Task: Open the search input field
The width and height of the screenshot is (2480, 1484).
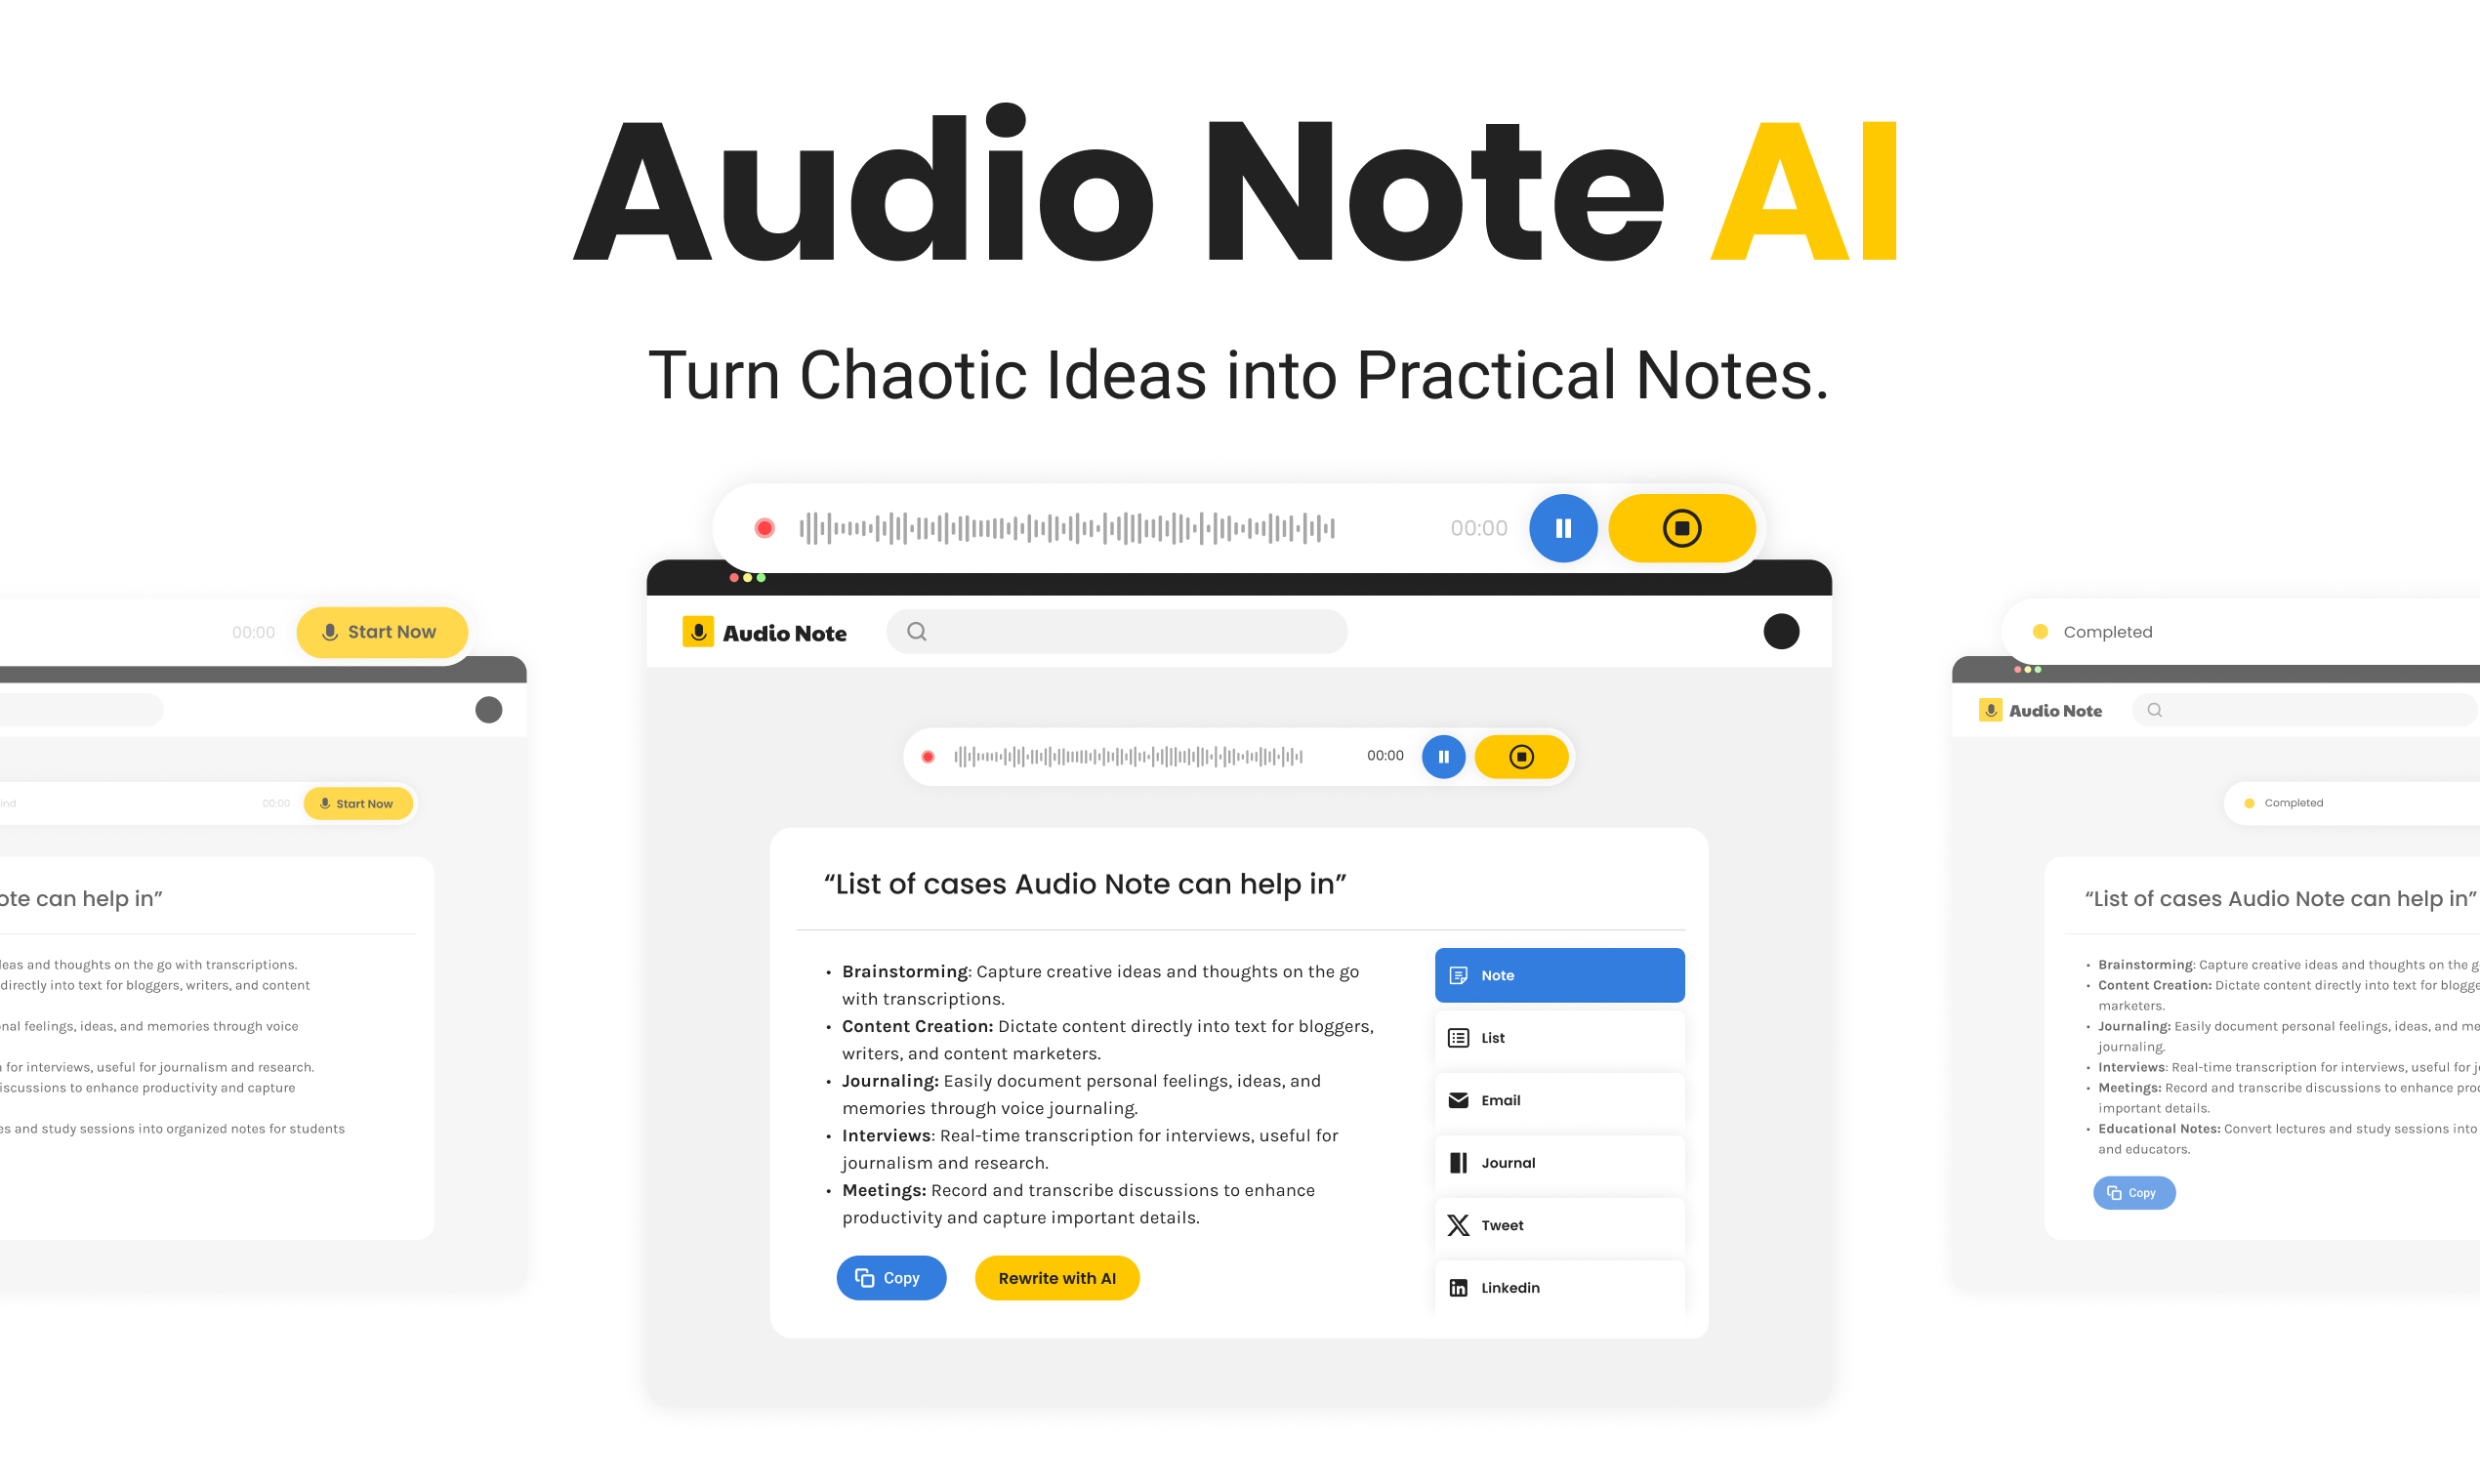Action: click(1115, 633)
